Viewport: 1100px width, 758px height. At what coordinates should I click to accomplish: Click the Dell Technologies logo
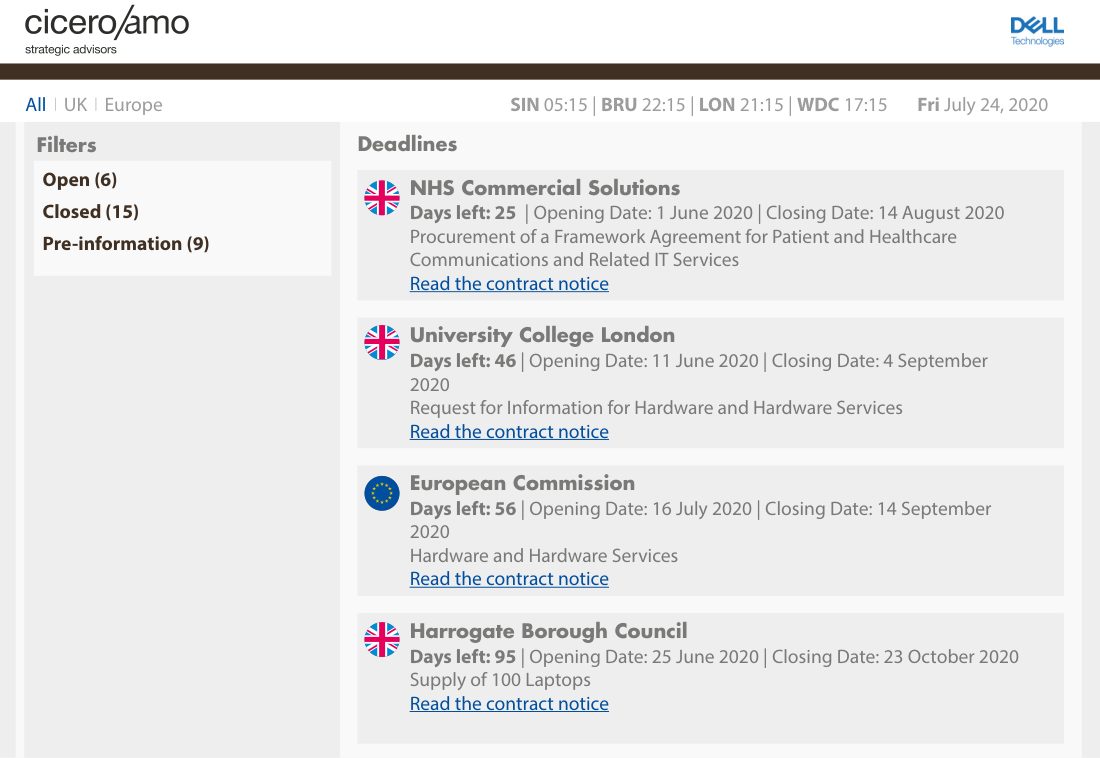tap(1037, 32)
